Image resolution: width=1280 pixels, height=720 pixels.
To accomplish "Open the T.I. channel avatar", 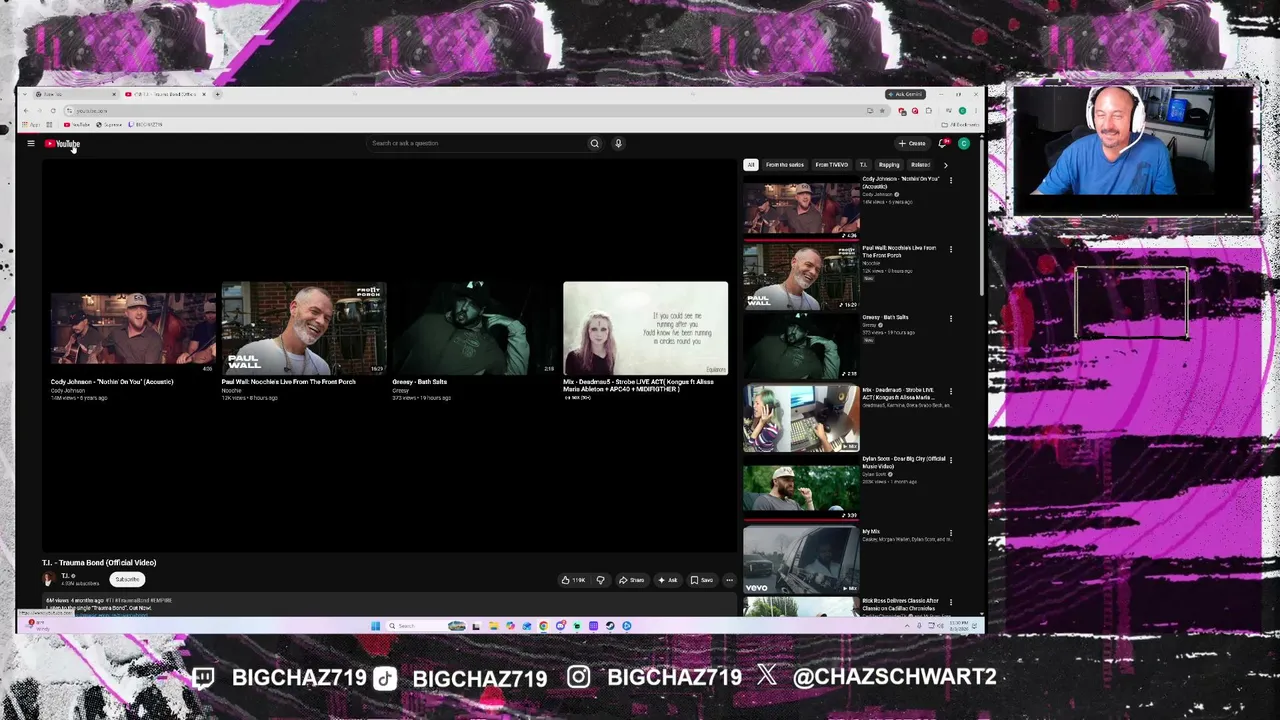I will (48, 579).
